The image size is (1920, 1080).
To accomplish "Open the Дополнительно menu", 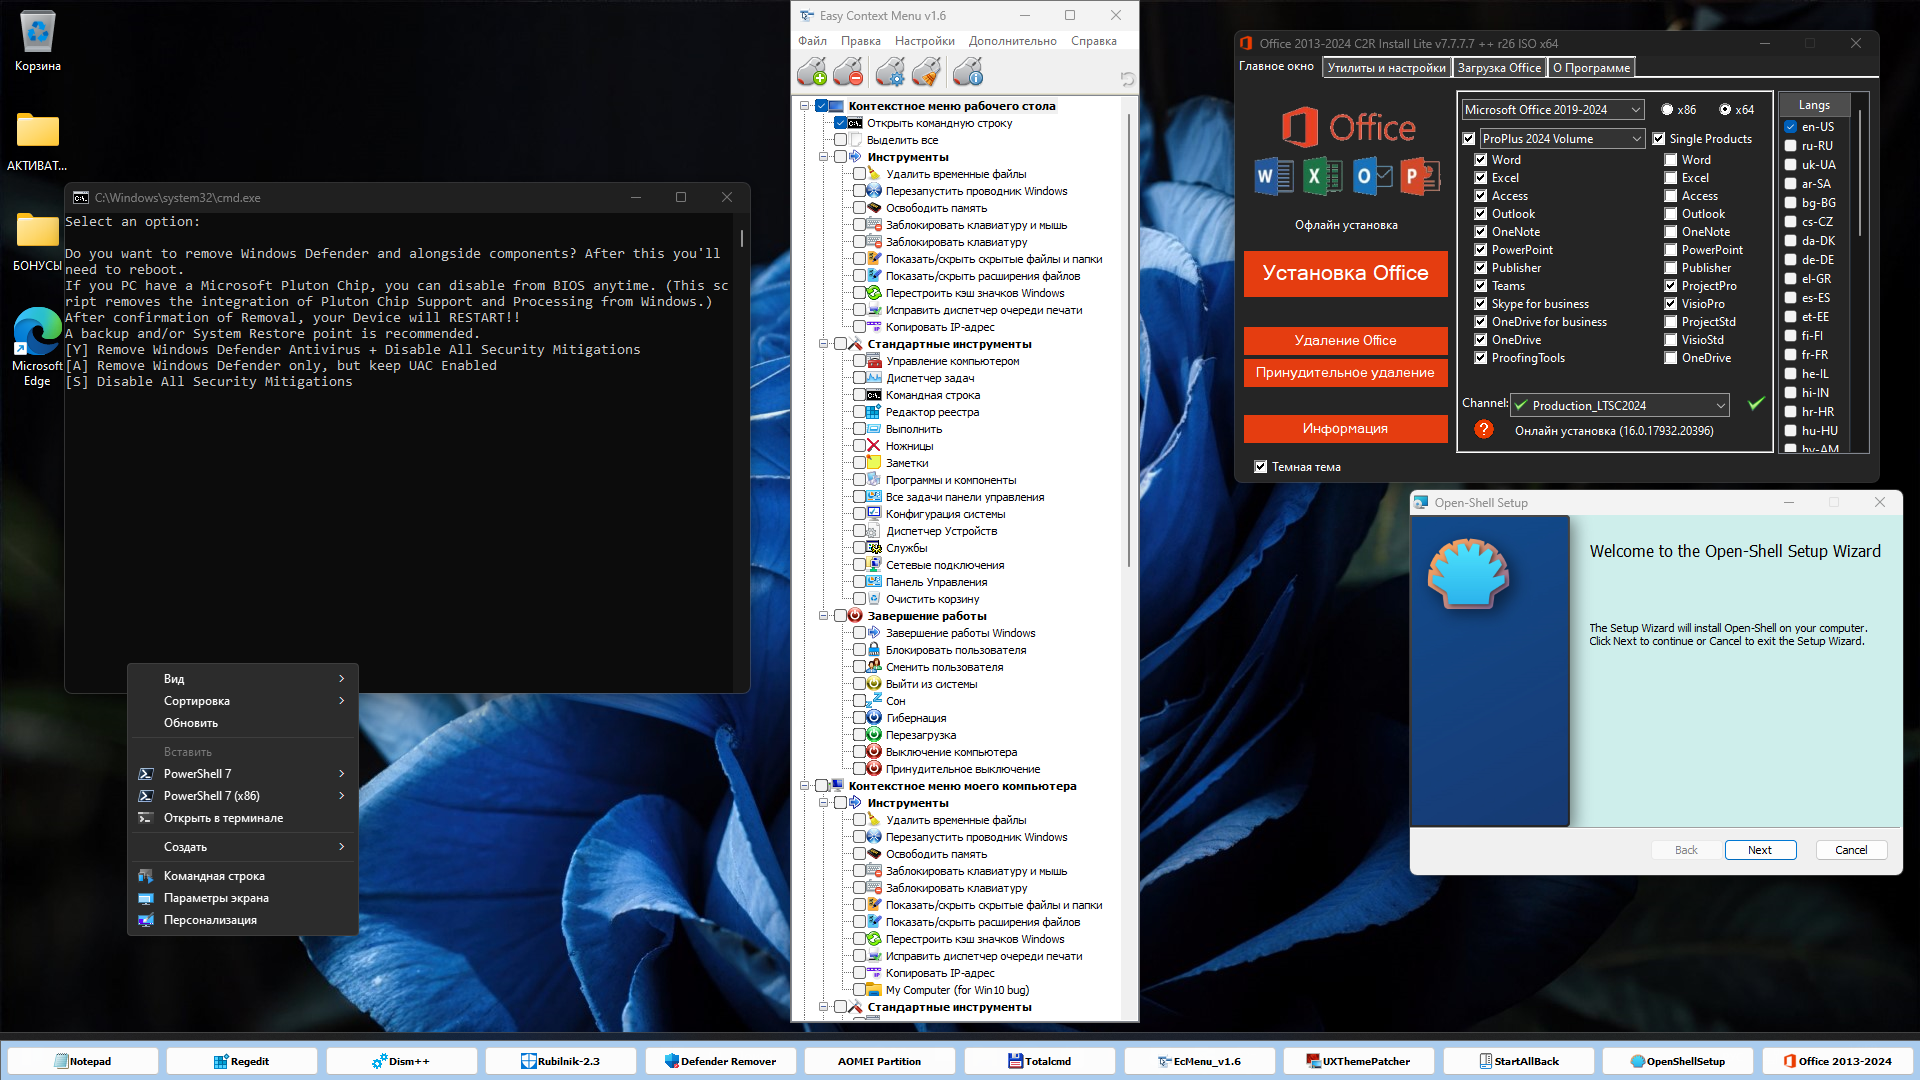I will click(x=1012, y=41).
